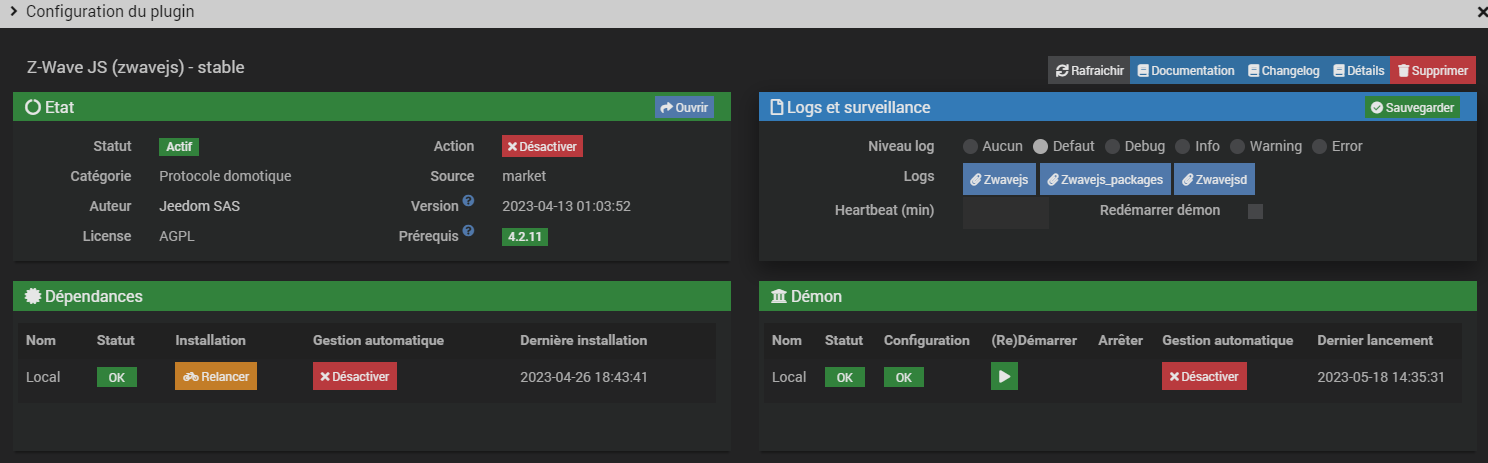Click the red Supprimer button

(x=1433, y=70)
